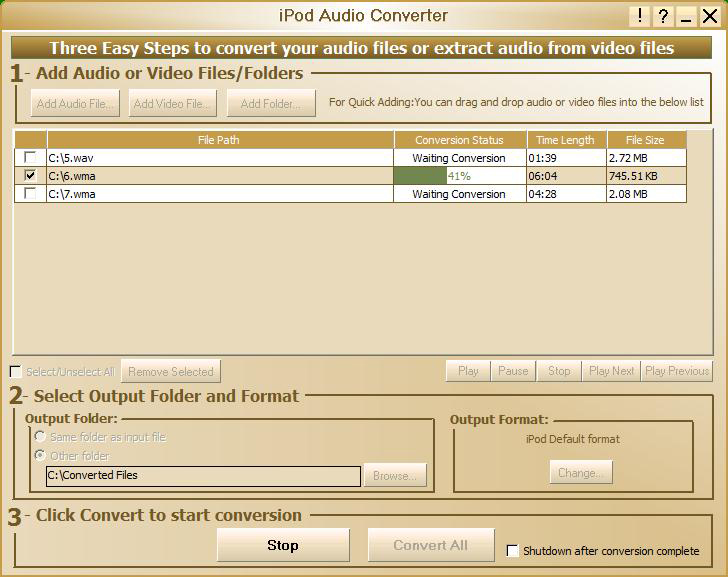Click the iPod Default format label
This screenshot has height=577, width=728.
(x=573, y=439)
